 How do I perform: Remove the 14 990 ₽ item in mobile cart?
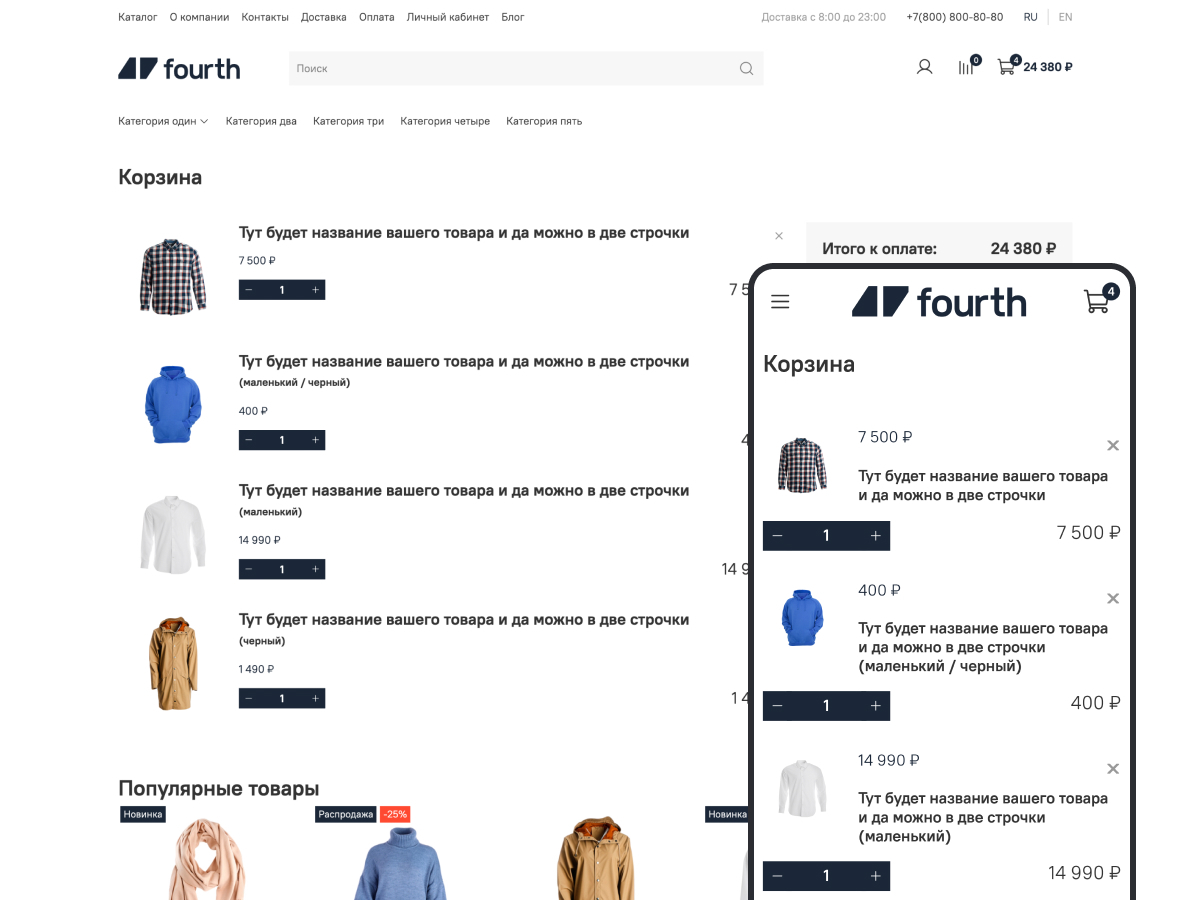pos(1113,769)
